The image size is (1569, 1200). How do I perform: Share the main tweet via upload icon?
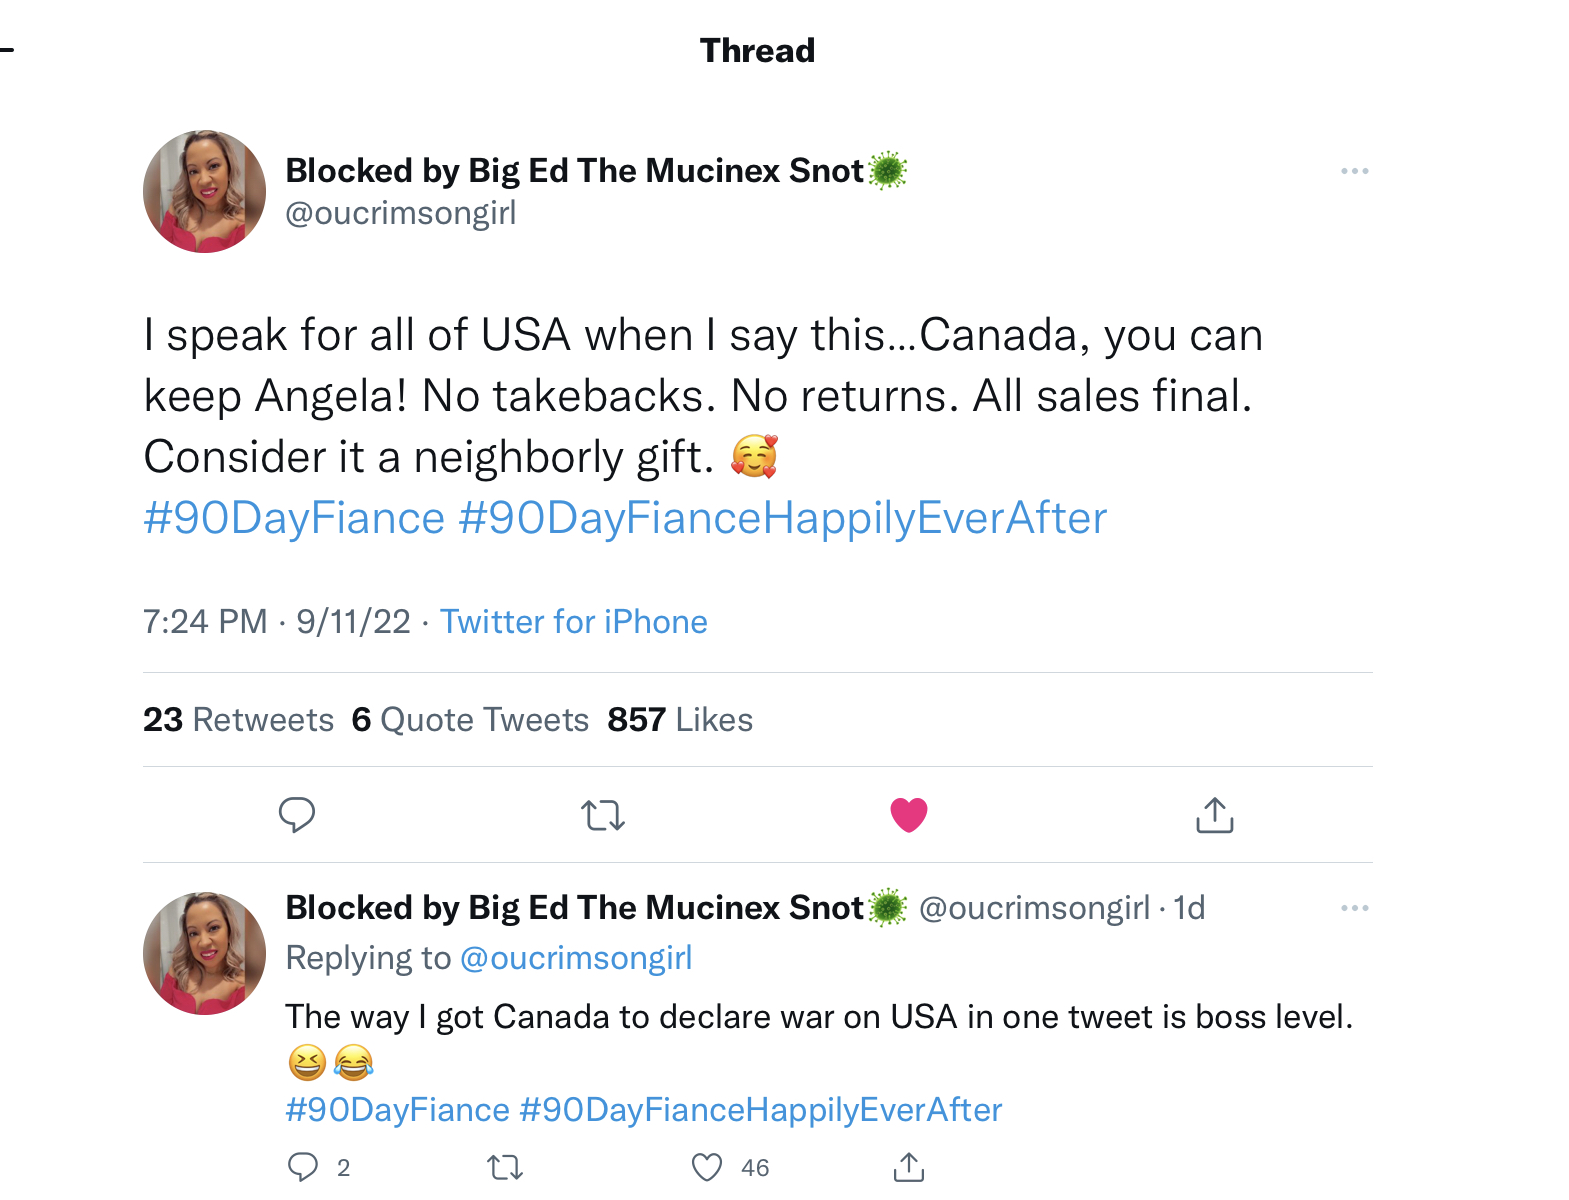pyautogui.click(x=1214, y=816)
